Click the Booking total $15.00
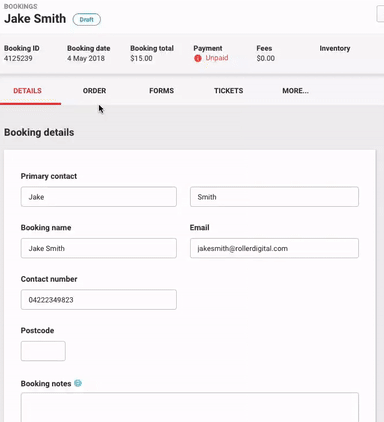This screenshot has width=384, height=422. click(x=141, y=58)
